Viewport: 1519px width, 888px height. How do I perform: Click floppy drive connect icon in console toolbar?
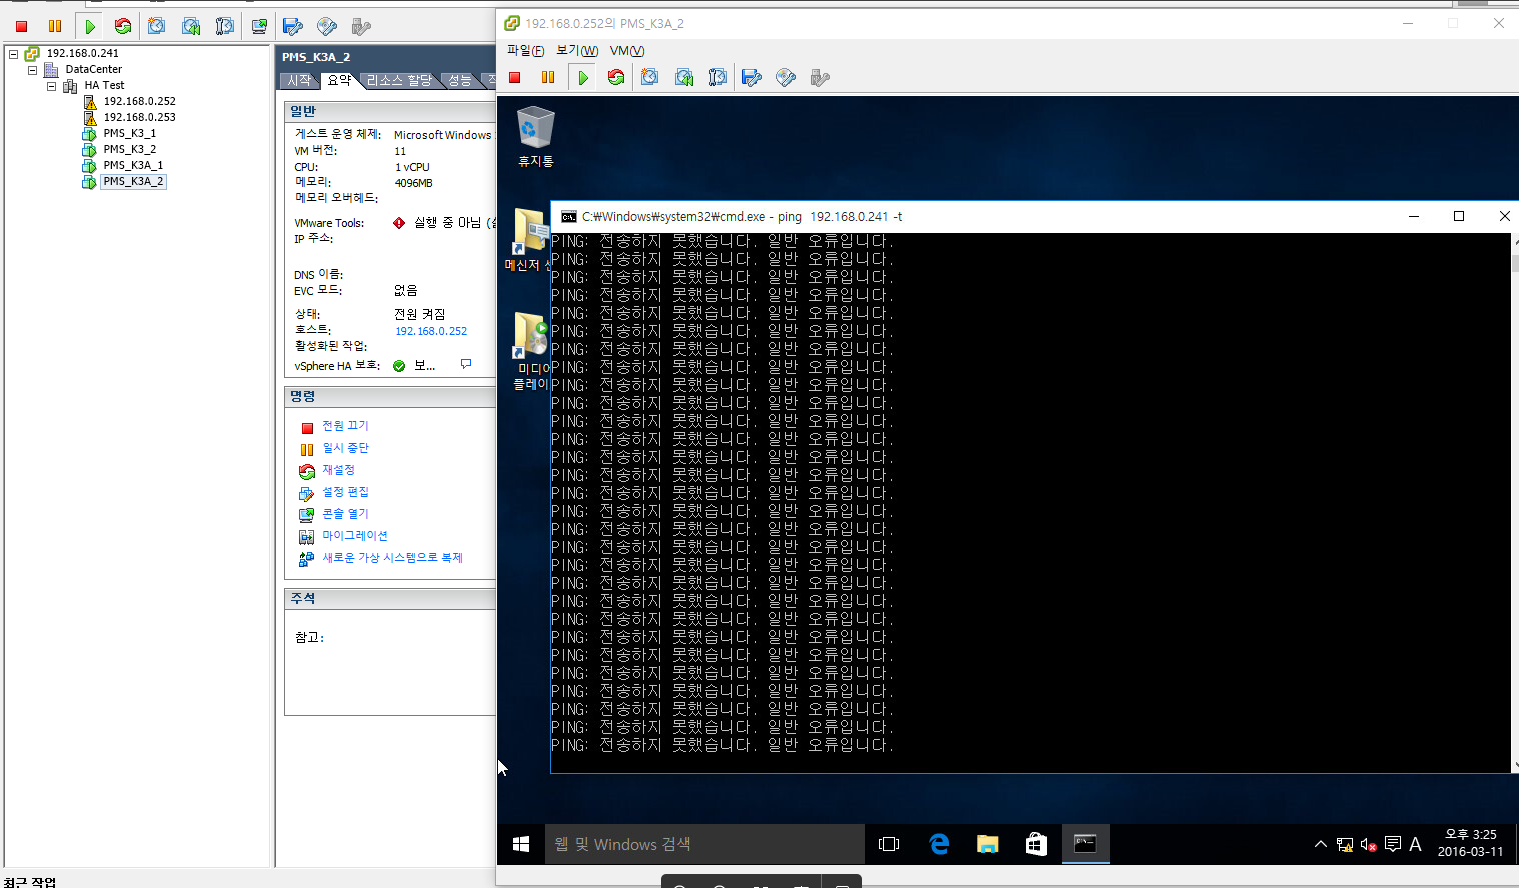click(752, 78)
